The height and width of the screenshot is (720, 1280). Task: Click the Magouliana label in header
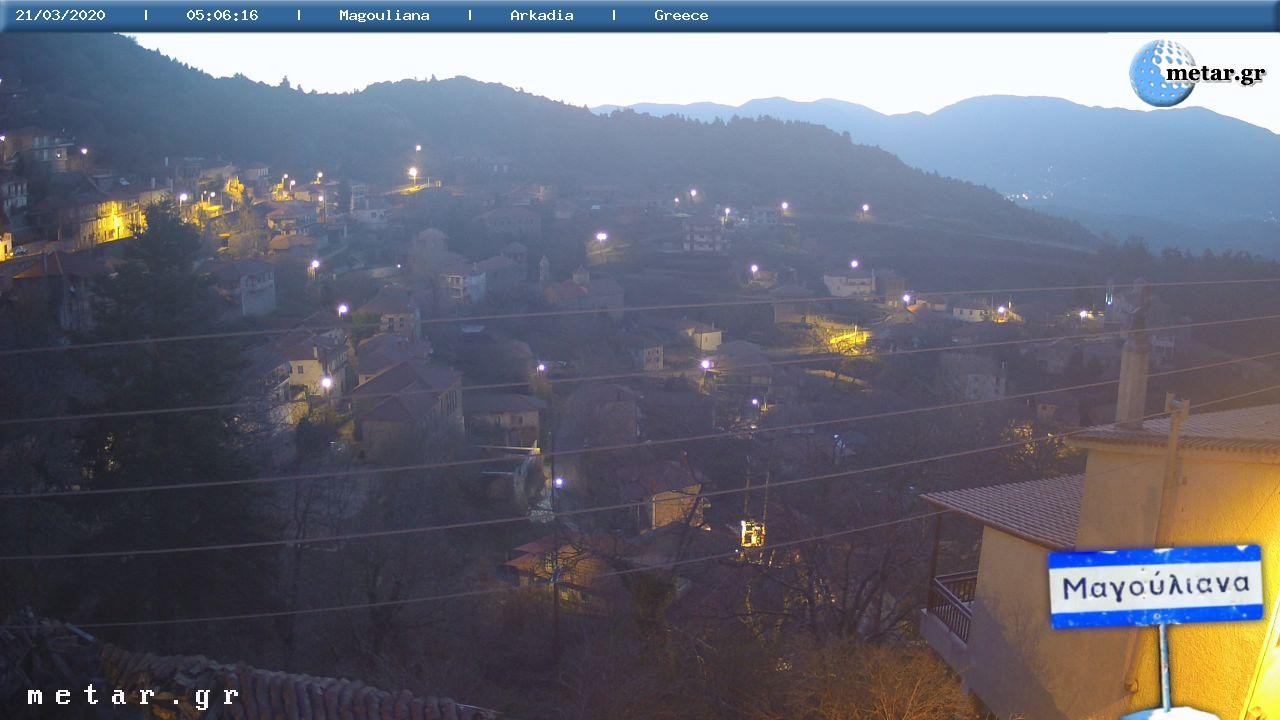(384, 15)
